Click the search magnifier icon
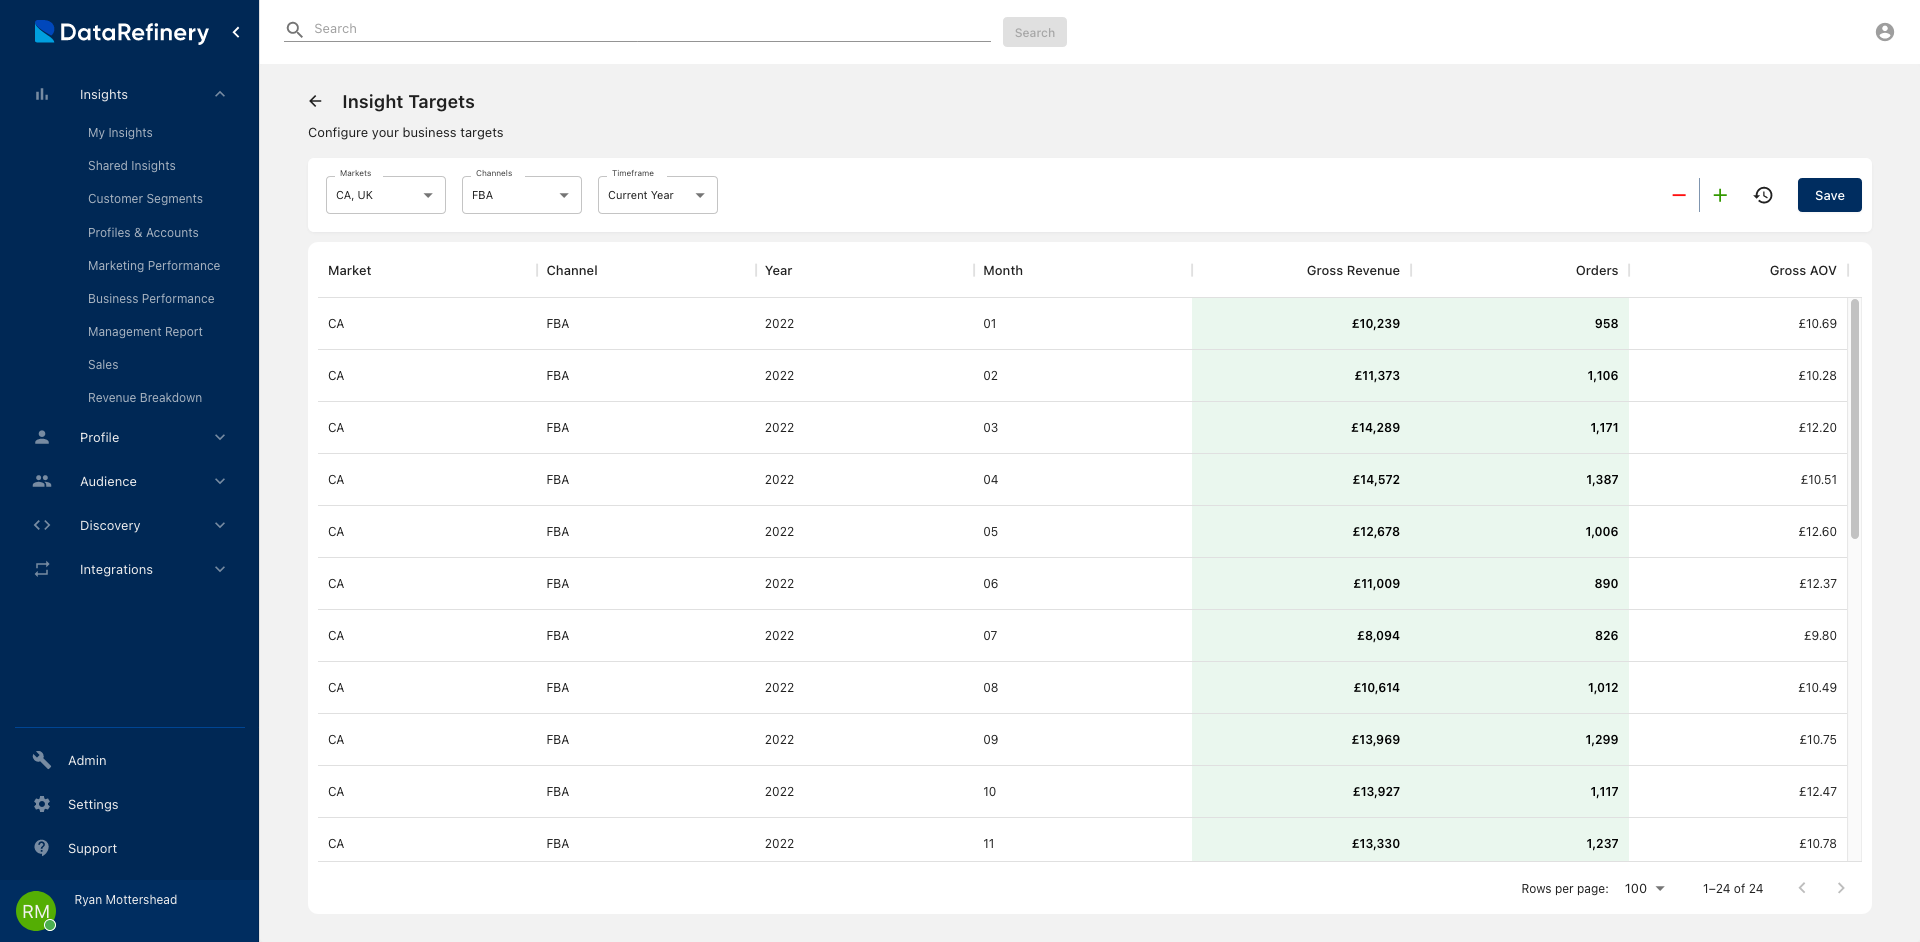Image resolution: width=1920 pixels, height=942 pixels. click(294, 29)
